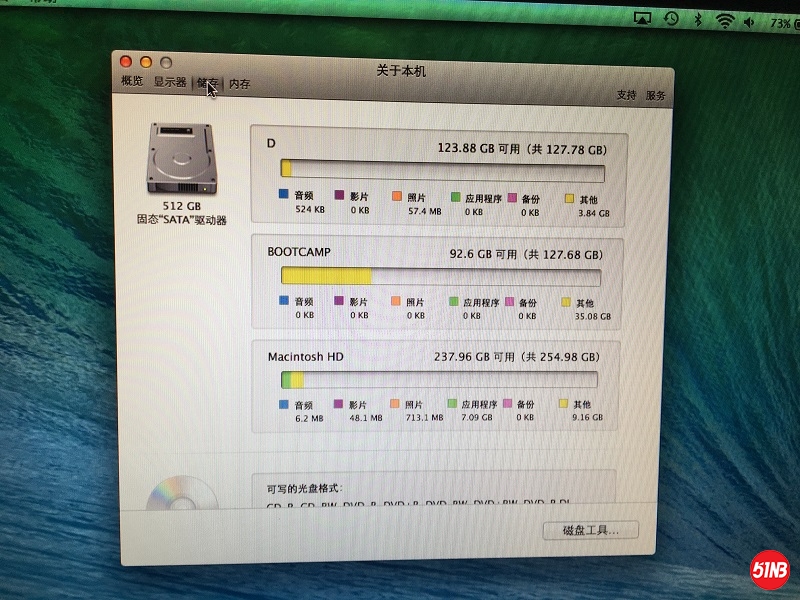Click the 35.08 GB other value
800x600 pixels.
(x=592, y=316)
